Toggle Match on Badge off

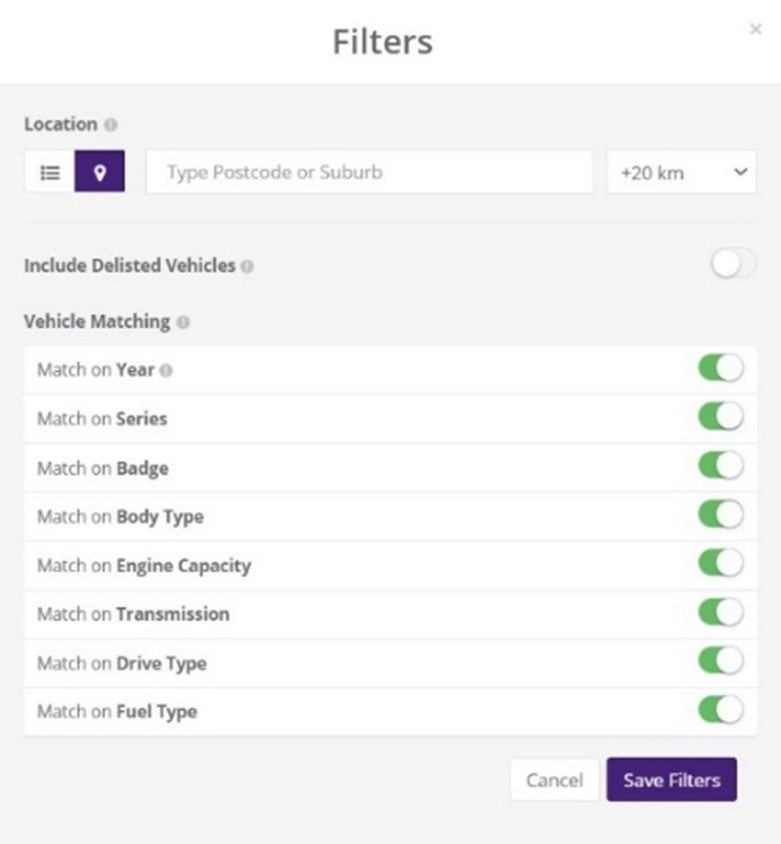(x=721, y=466)
